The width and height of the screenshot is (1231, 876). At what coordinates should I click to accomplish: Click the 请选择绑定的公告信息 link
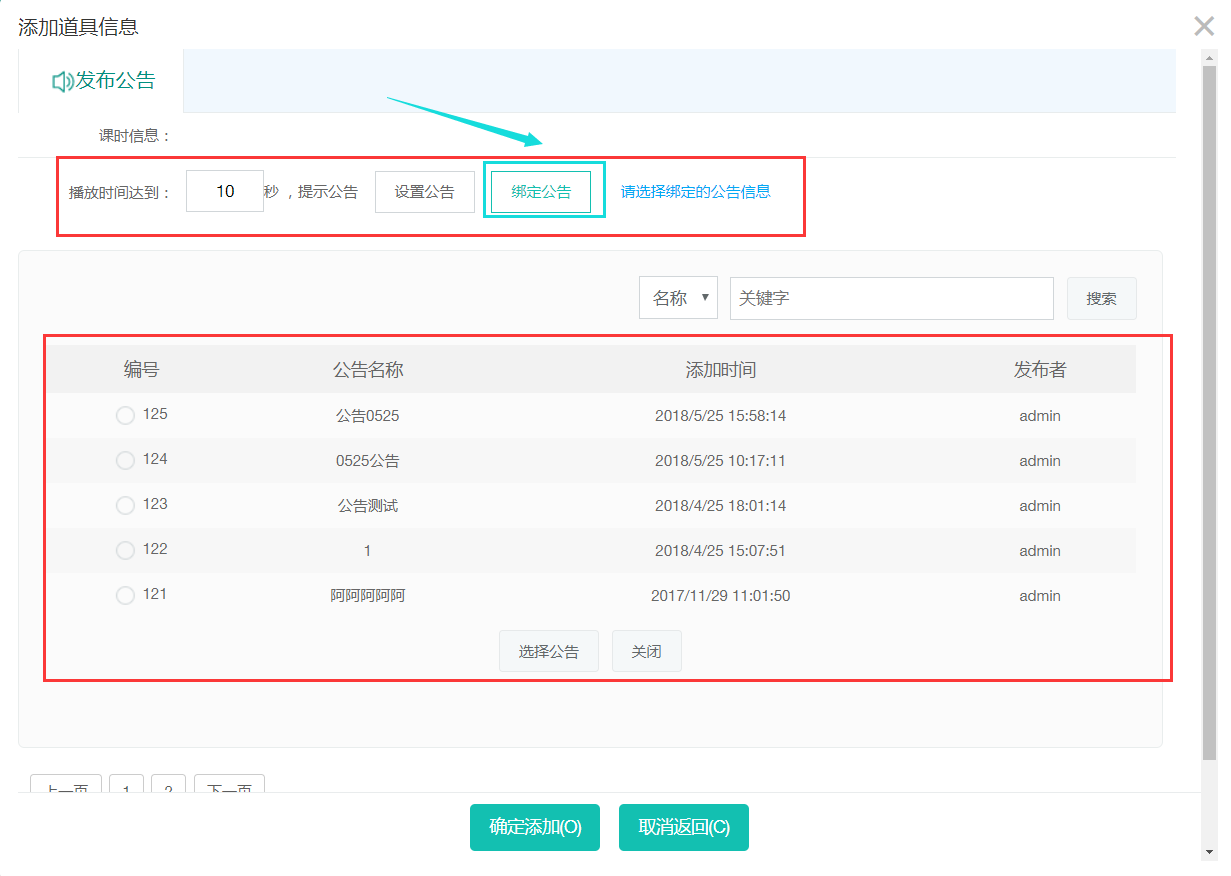pos(695,192)
